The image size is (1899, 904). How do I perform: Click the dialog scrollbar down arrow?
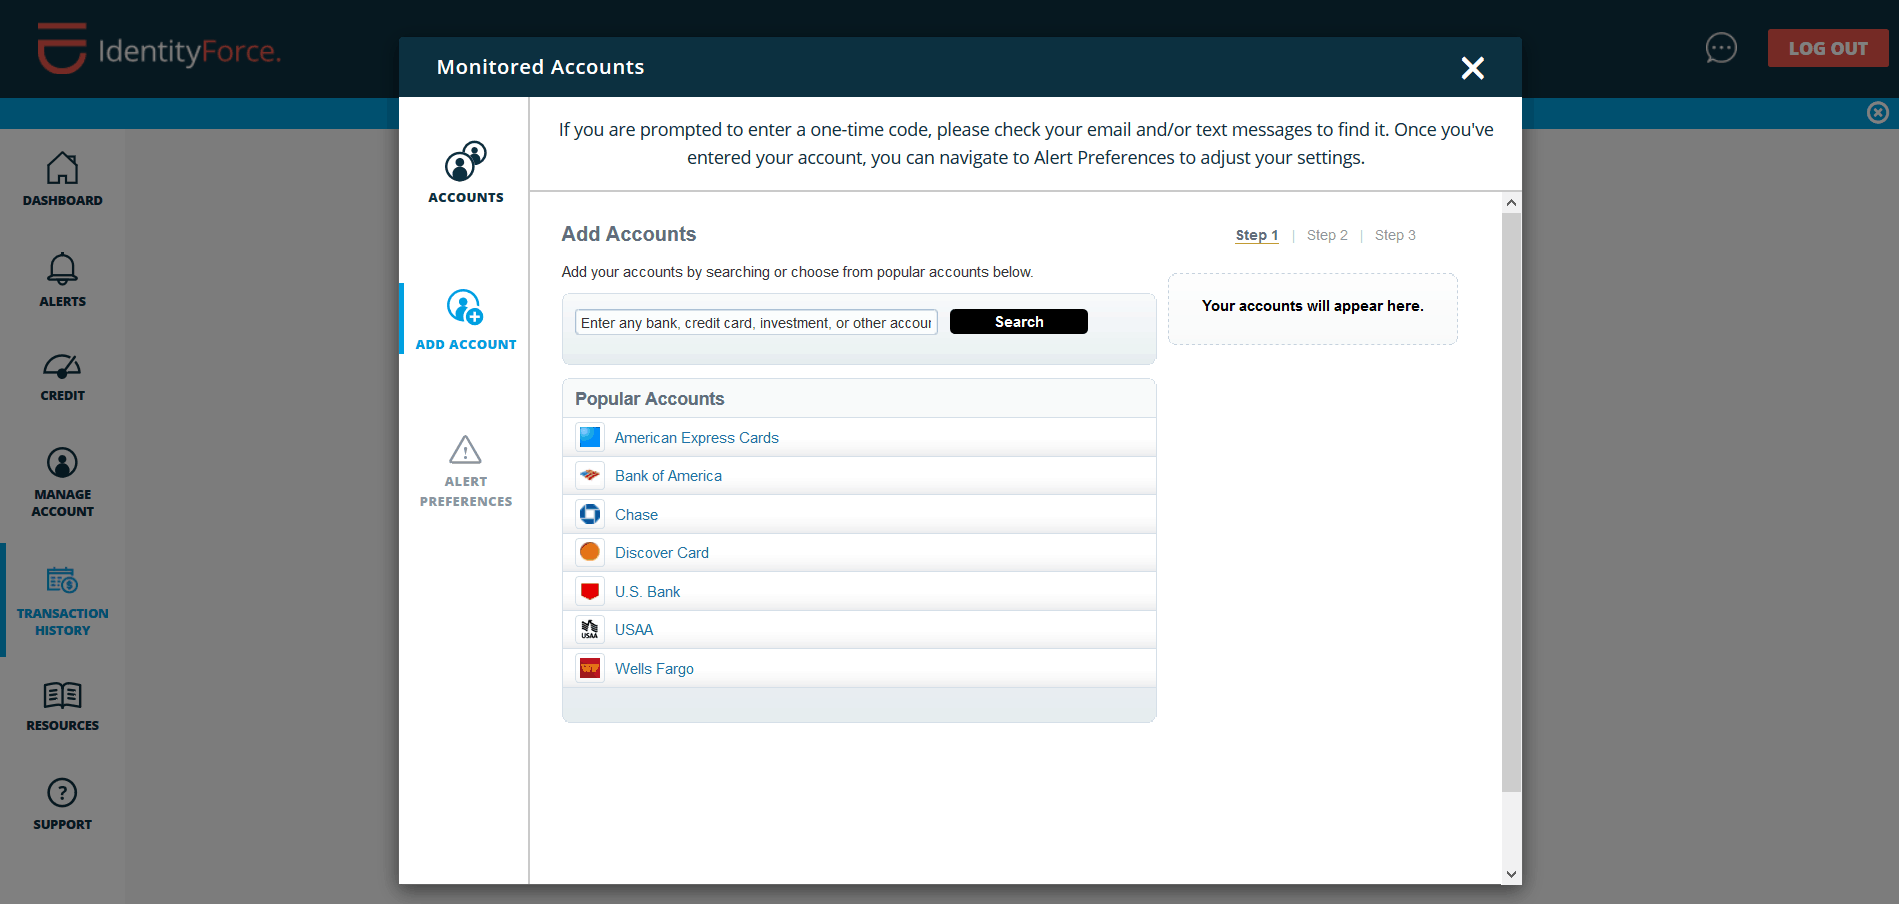(1511, 874)
